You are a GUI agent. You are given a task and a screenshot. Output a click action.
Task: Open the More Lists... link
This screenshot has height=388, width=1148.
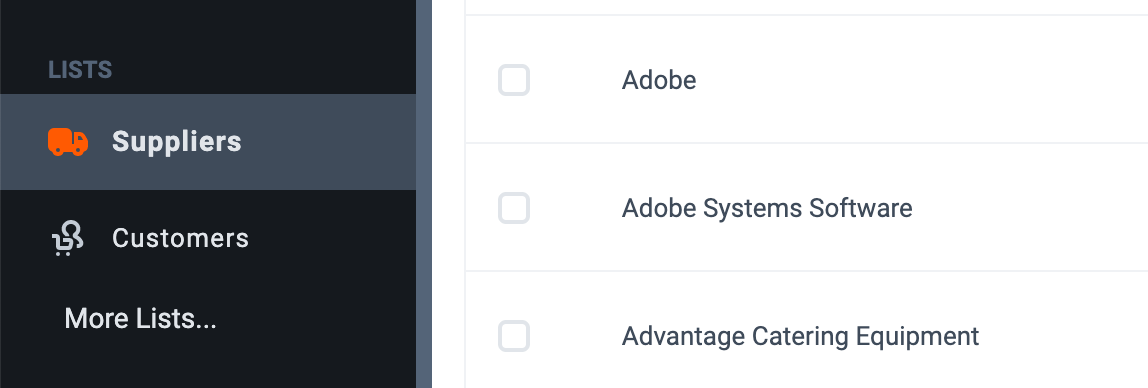(x=141, y=319)
